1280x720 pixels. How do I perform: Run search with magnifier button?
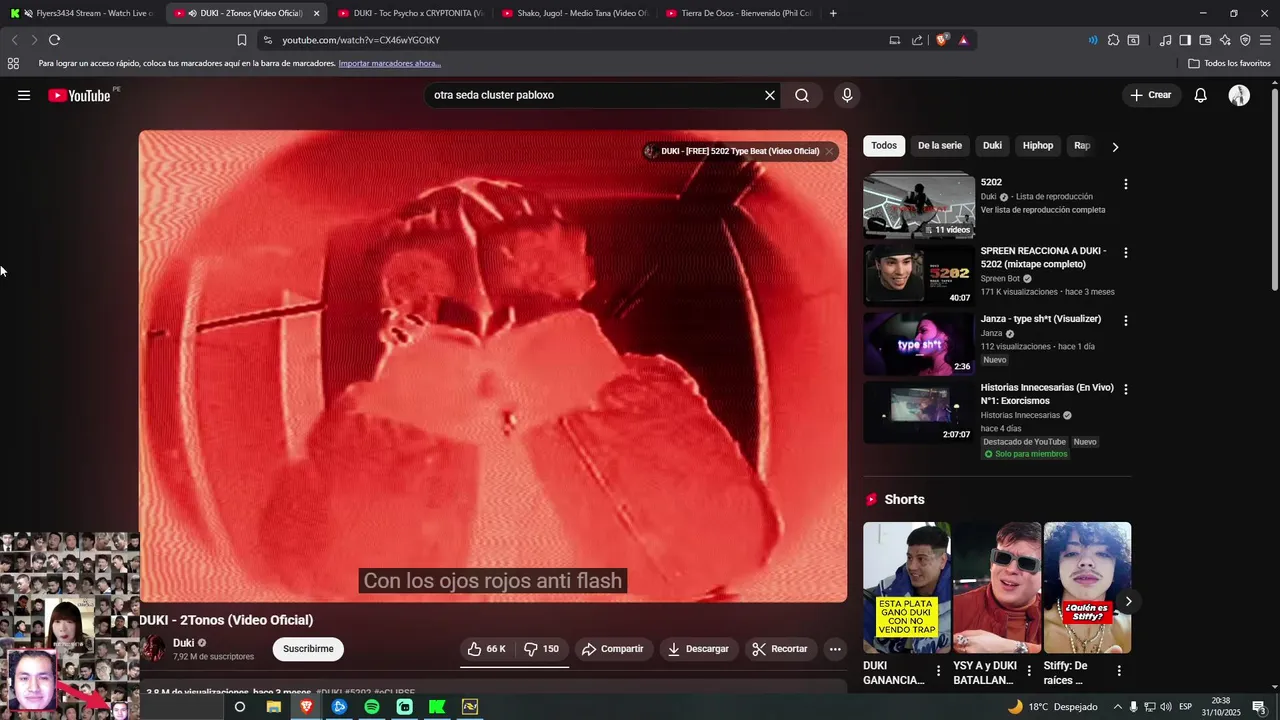802,95
